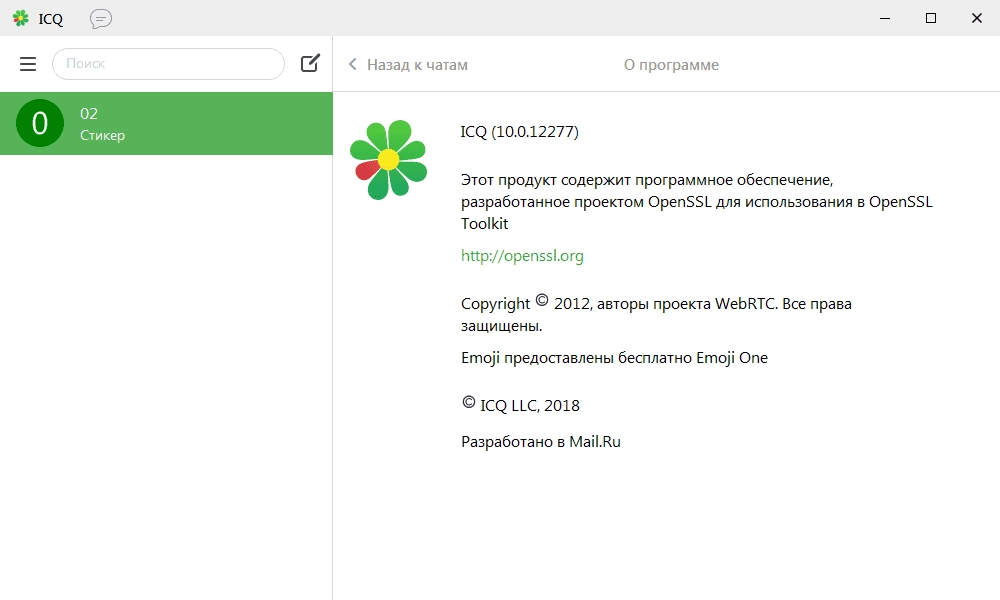The image size is (1000, 600).
Task: Focus the Поиск search field
Action: (168, 64)
